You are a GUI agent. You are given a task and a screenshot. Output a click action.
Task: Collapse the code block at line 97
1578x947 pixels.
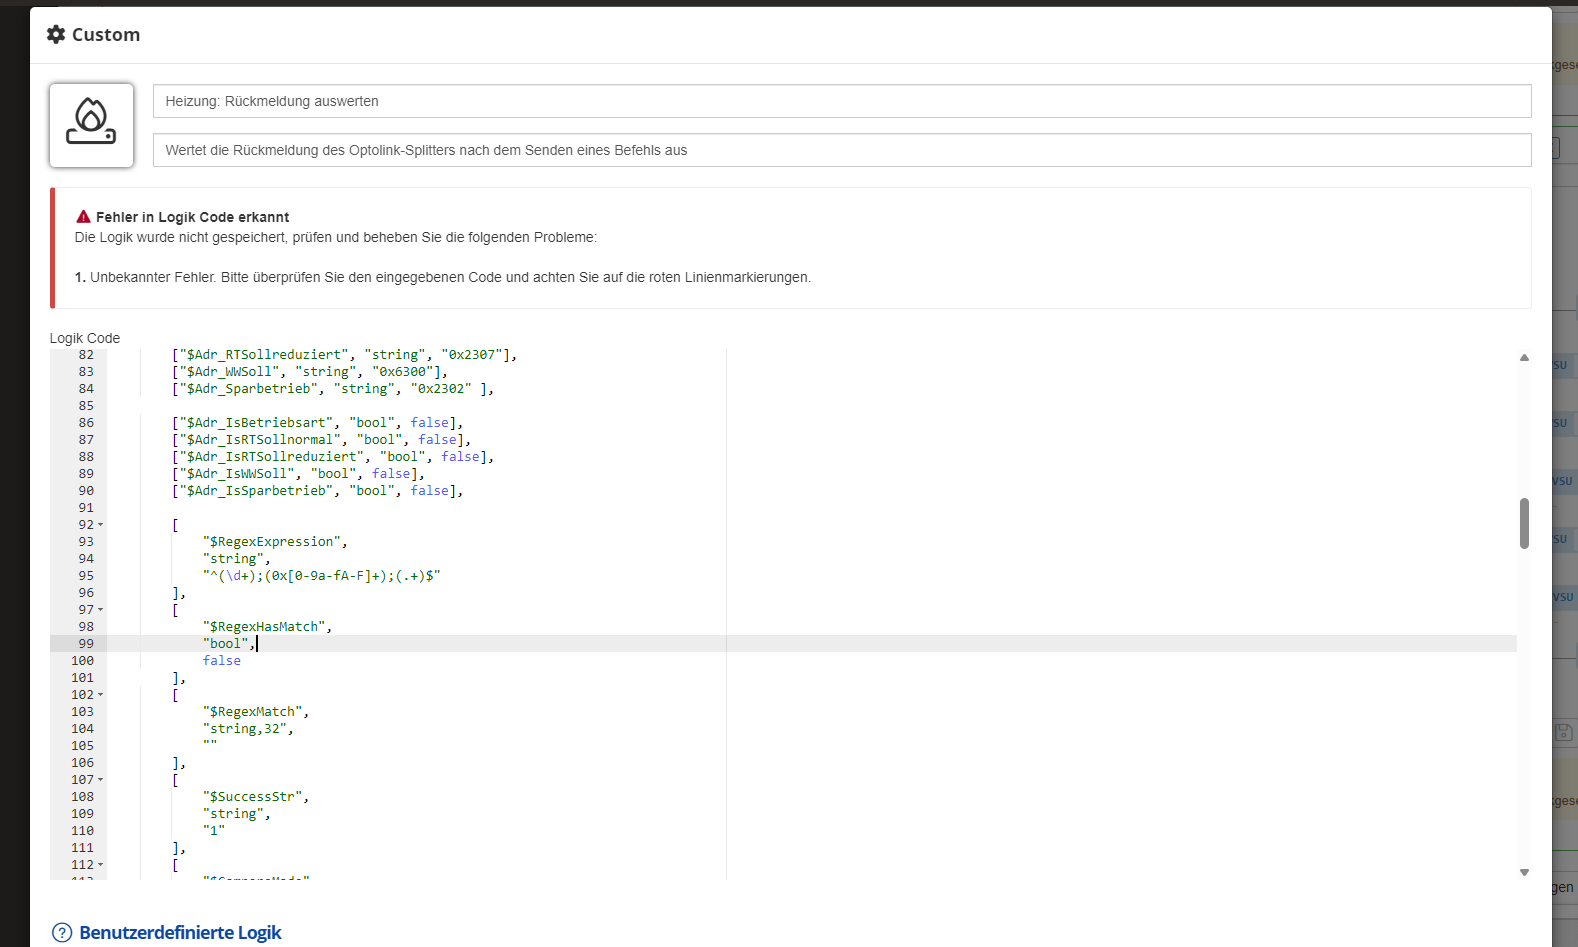[x=101, y=610]
